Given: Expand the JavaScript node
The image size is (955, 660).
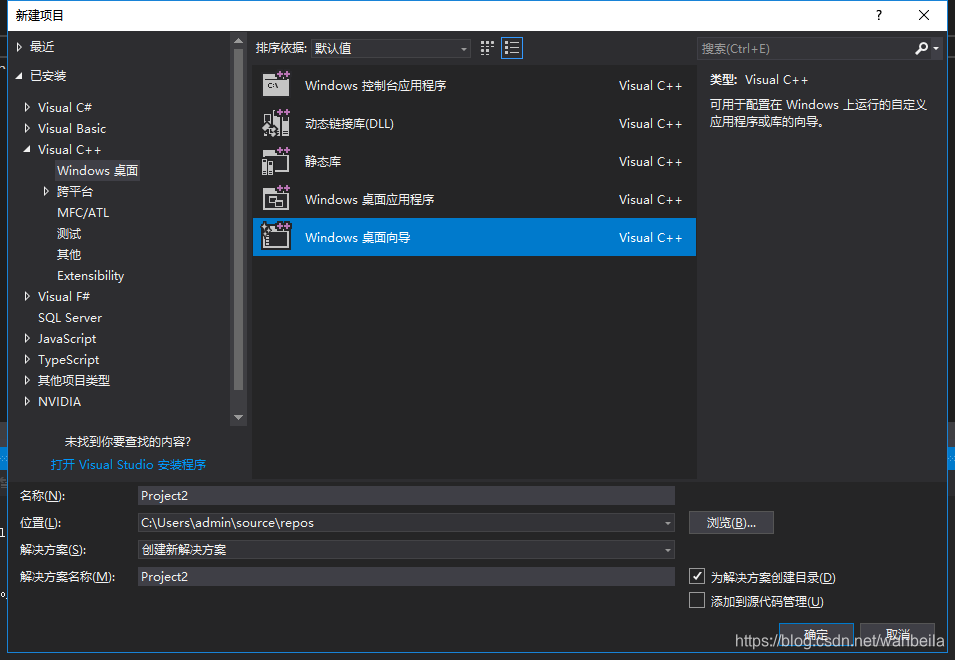Looking at the screenshot, I should [27, 338].
